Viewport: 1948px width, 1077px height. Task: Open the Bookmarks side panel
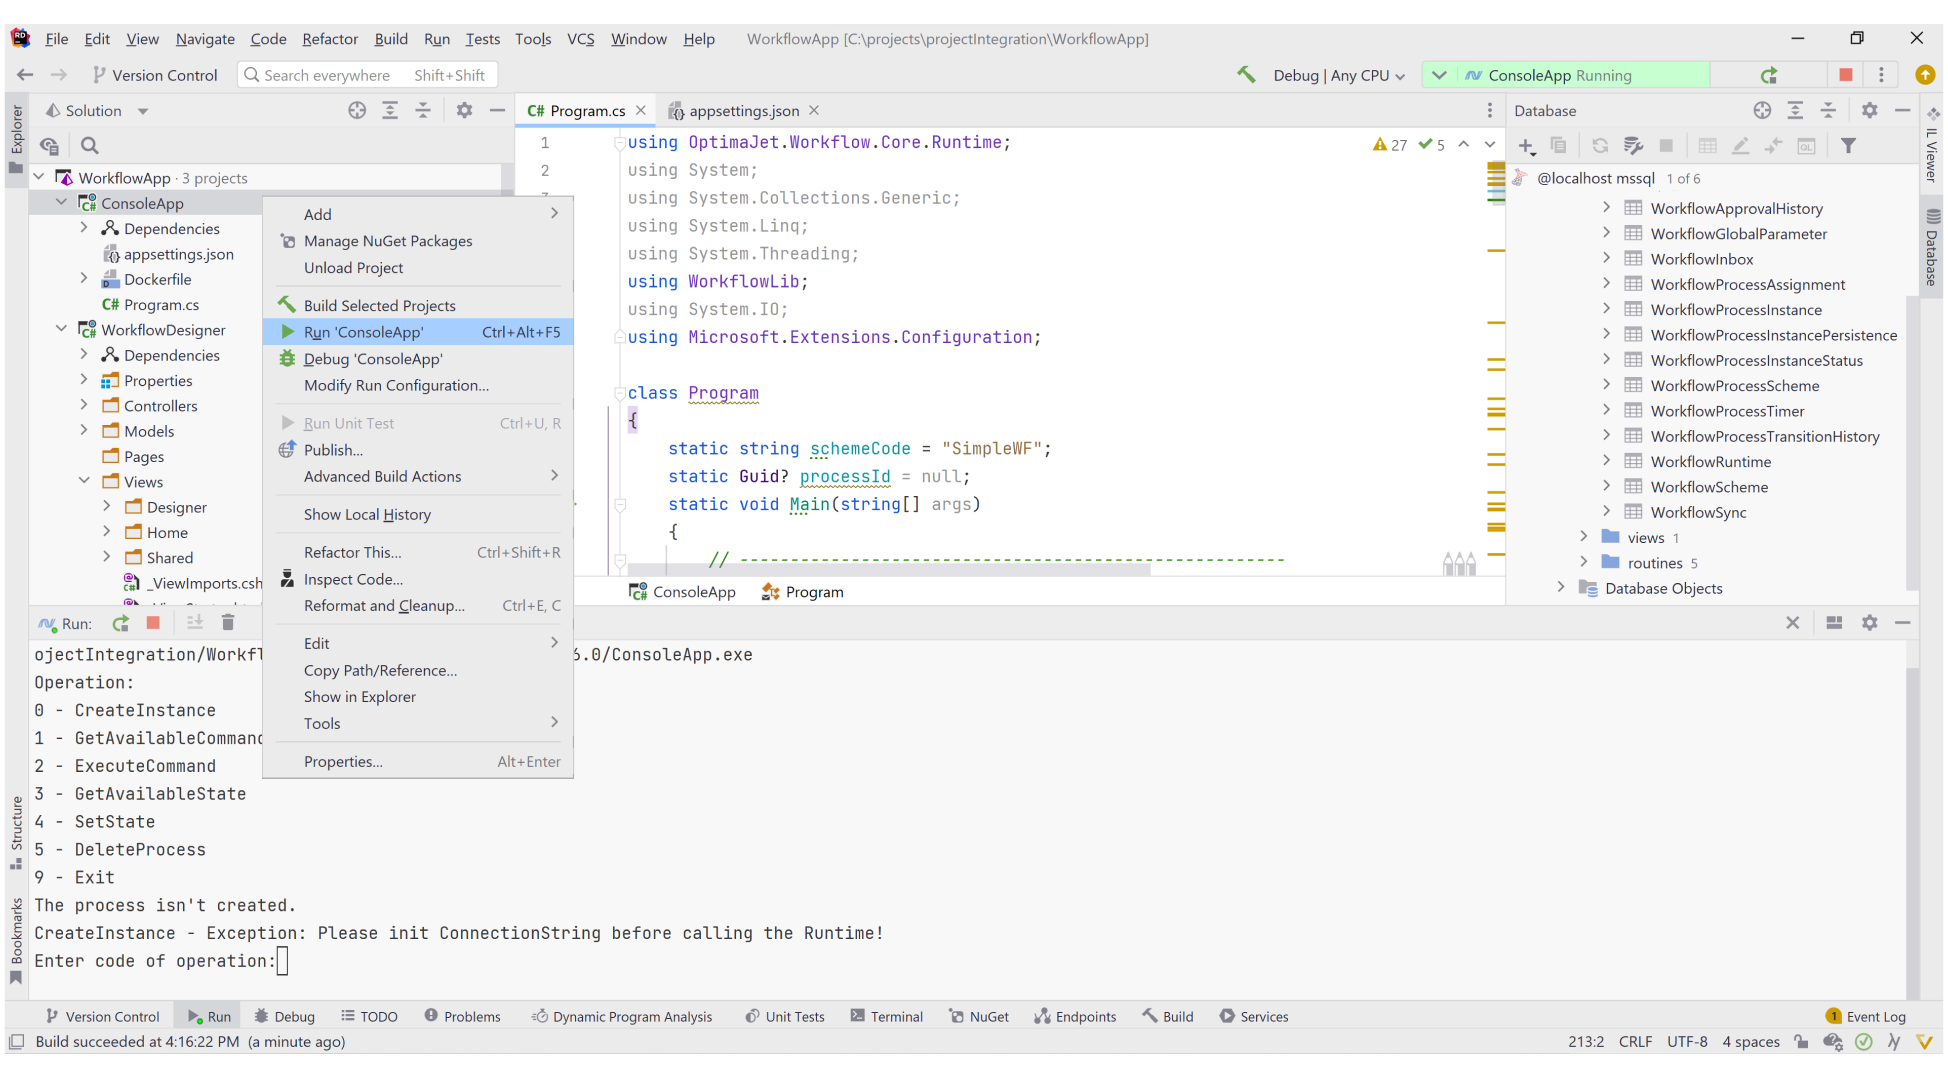pos(16,940)
